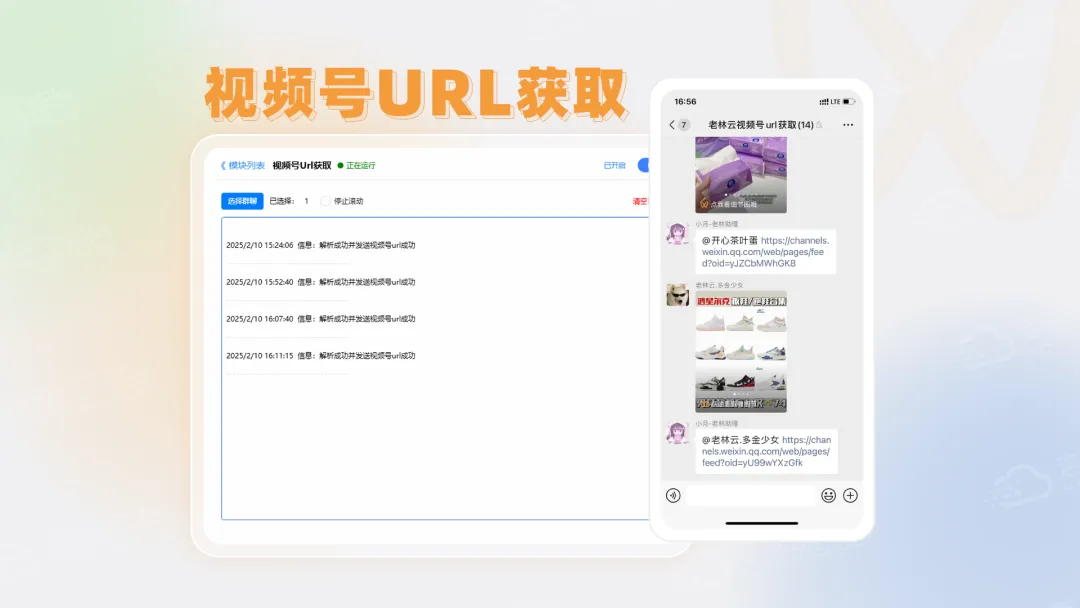Click the 视频号Url获取 module title
Image resolution: width=1080 pixels, height=608 pixels.
302,165
